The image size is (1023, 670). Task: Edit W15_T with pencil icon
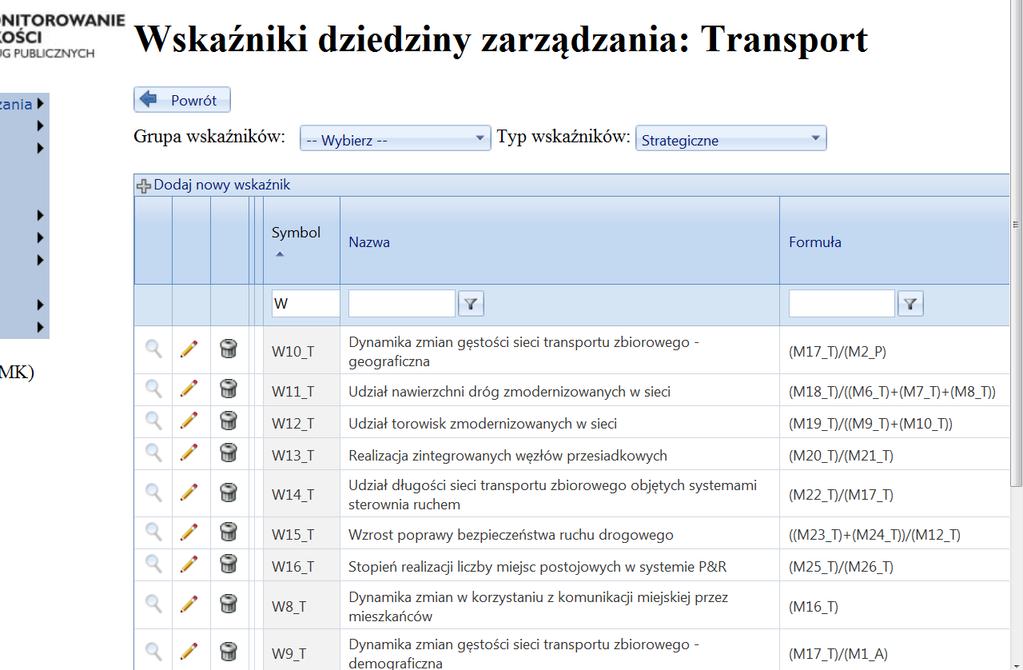189,532
